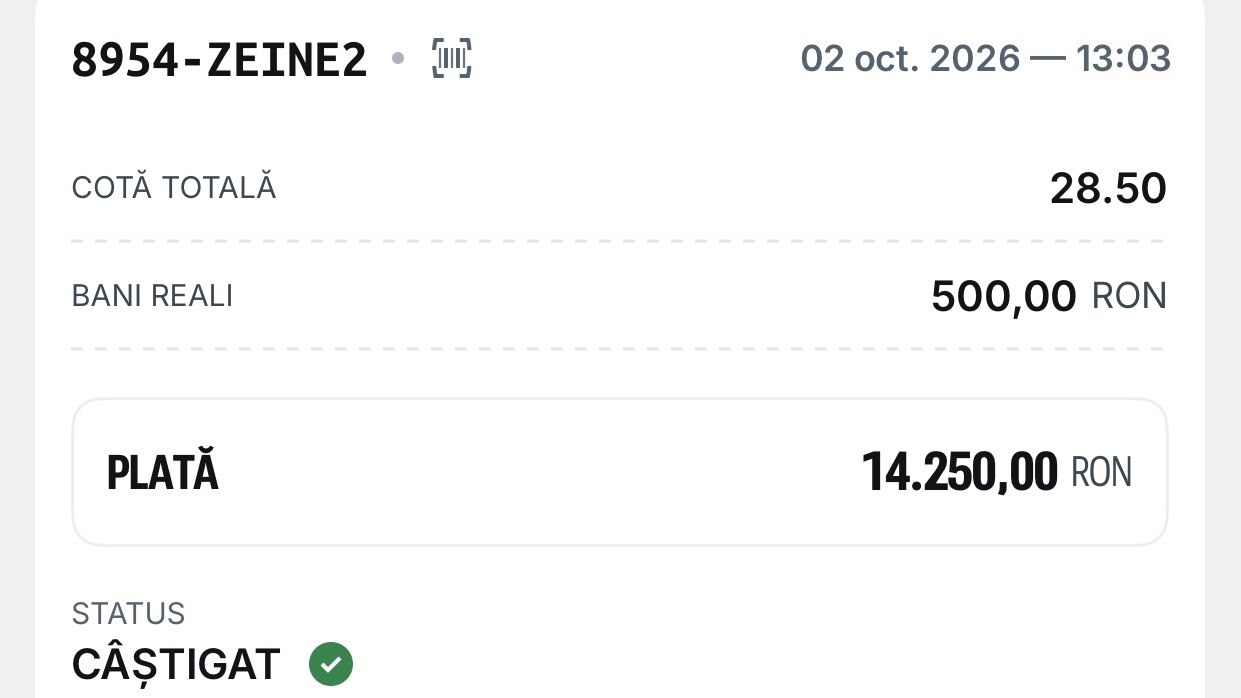Click RON currency next to 500,00
The width and height of the screenshot is (1241, 698).
(1129, 297)
